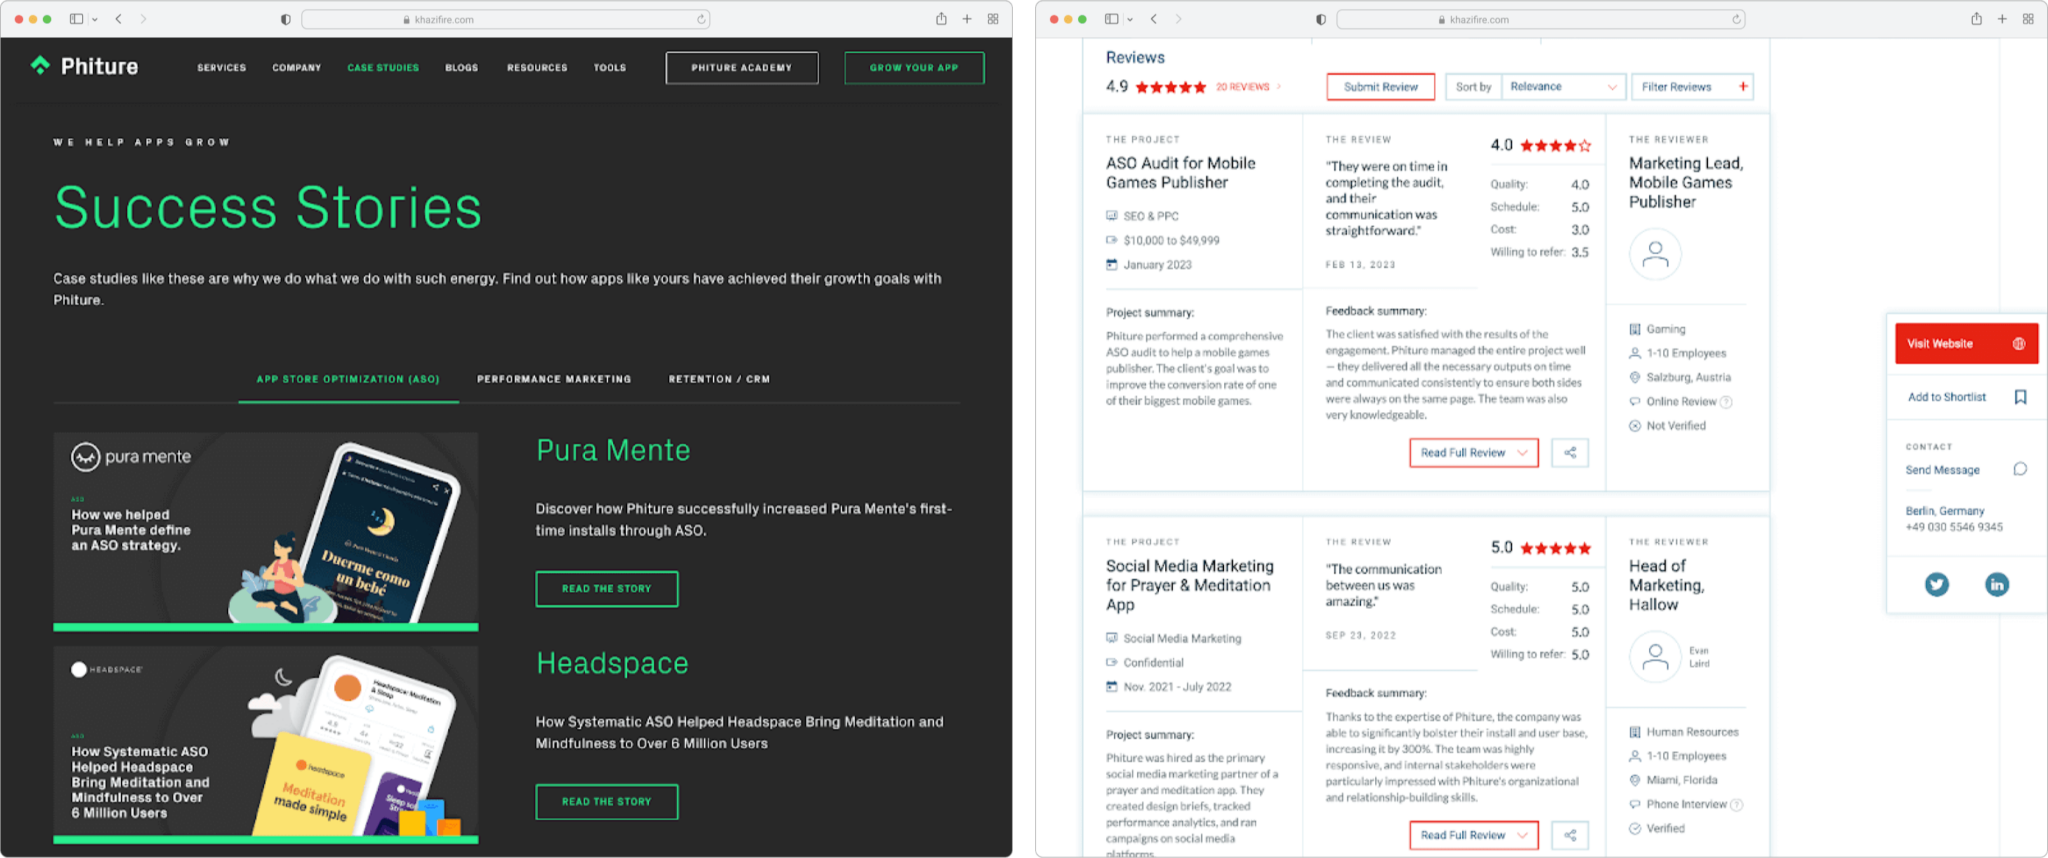This screenshot has height=858, width=2048.
Task: Open Tools menu item
Action: point(610,68)
